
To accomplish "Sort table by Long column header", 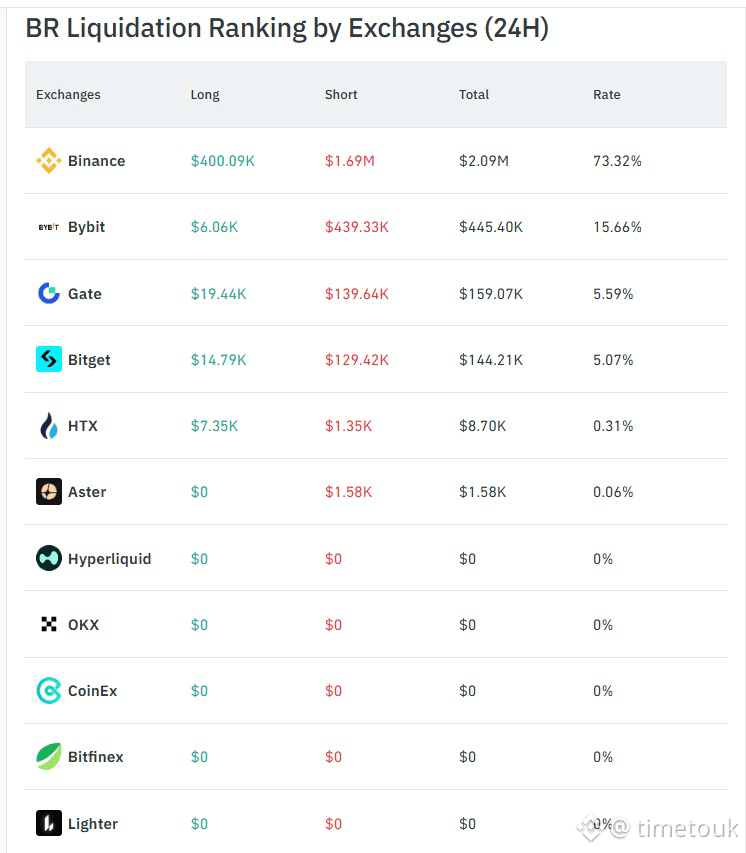I will click(205, 95).
